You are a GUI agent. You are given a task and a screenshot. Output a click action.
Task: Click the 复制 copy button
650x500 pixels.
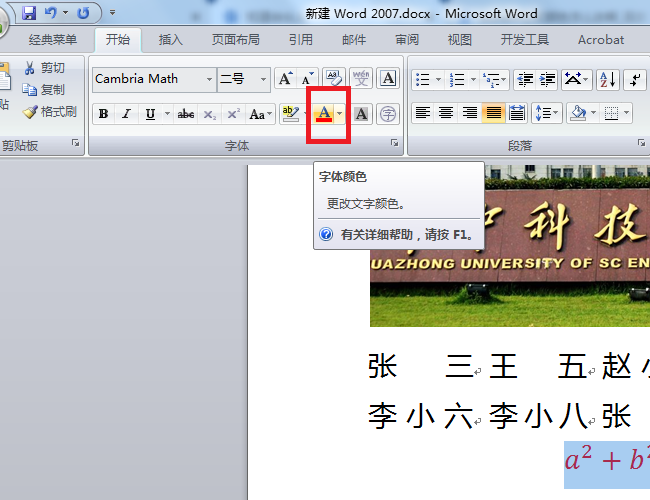(44, 90)
